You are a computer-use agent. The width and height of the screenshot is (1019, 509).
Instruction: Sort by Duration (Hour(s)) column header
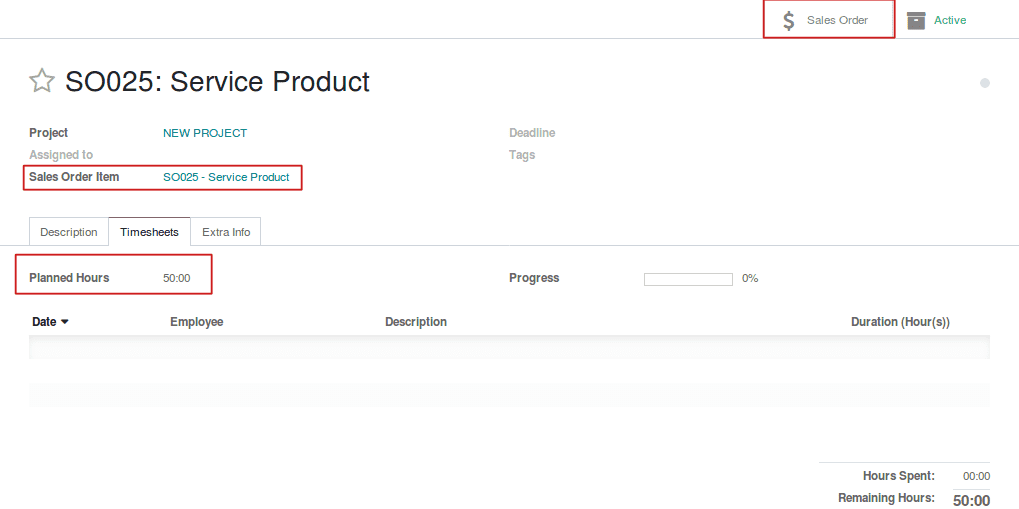[901, 322]
